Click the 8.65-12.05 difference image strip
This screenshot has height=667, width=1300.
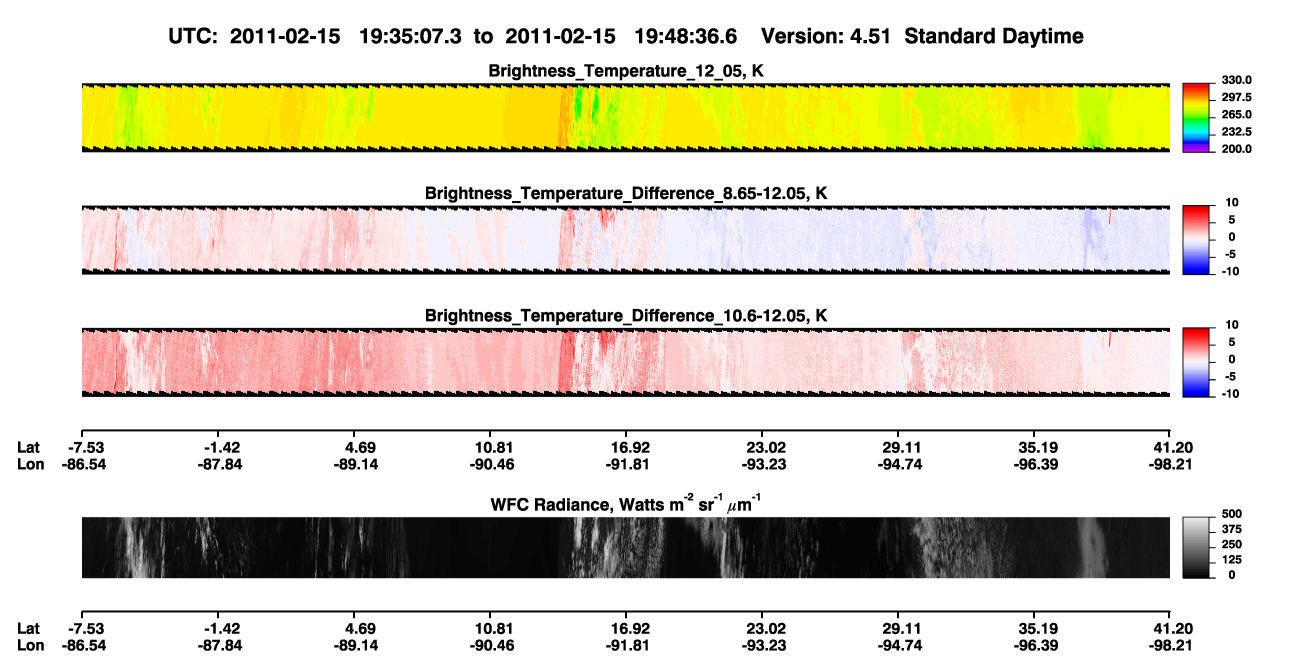[625, 240]
